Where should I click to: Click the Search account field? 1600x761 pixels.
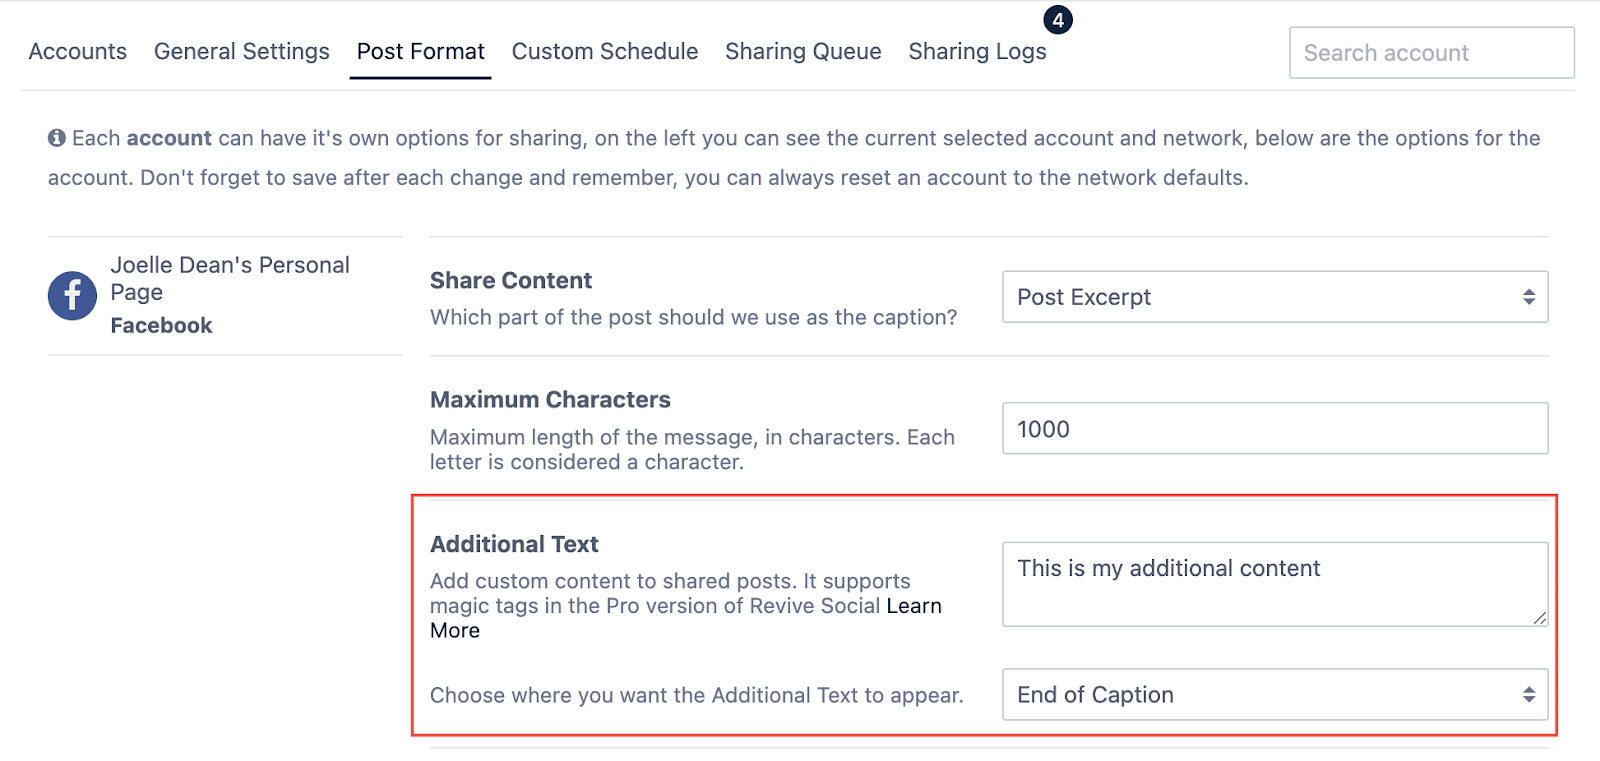(1431, 53)
